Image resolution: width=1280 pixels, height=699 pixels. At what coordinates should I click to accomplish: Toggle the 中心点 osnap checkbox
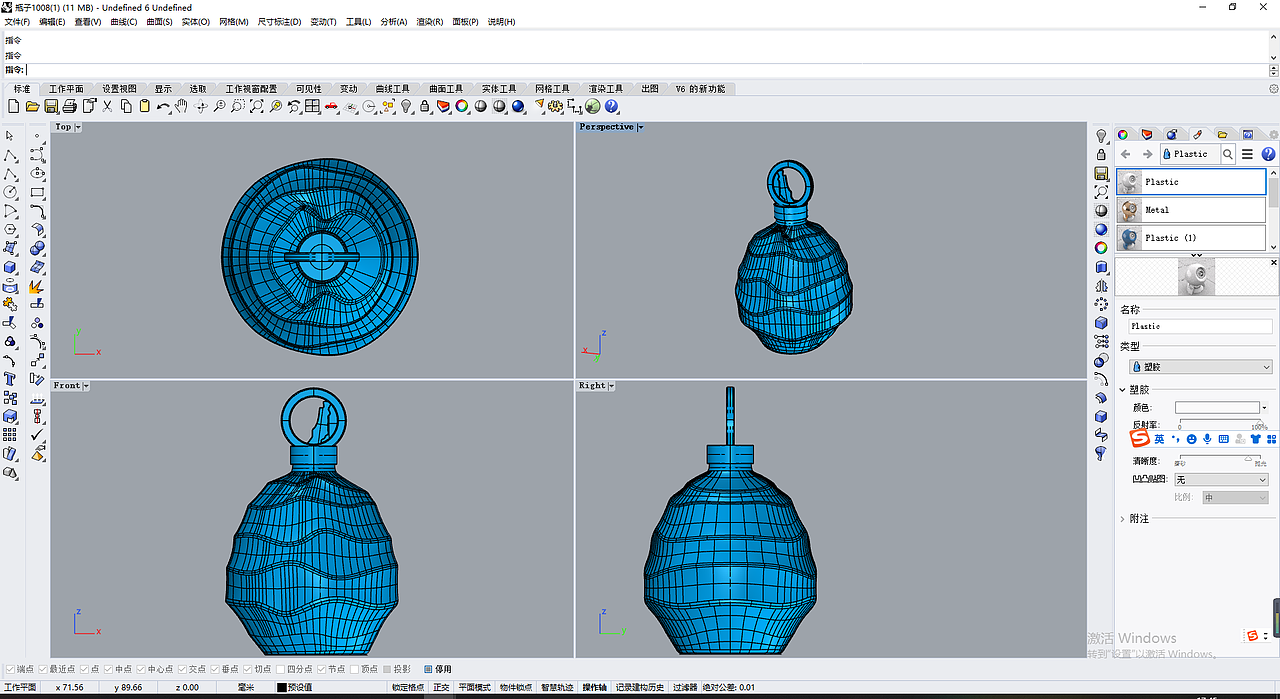[140, 669]
